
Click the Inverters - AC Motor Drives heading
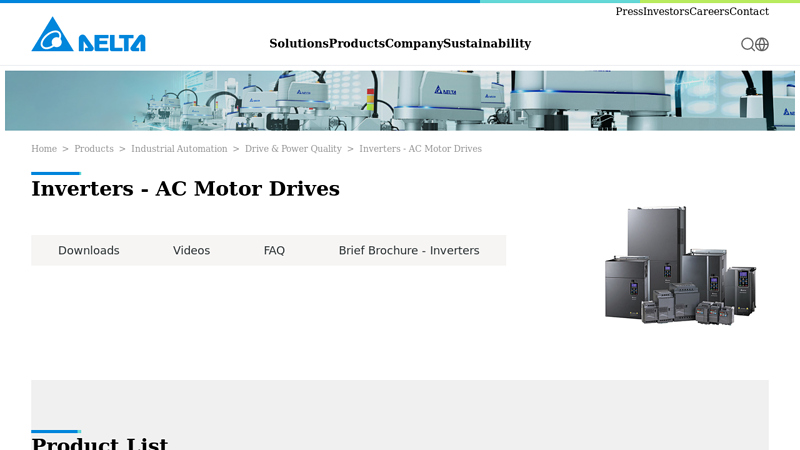[x=185, y=188]
